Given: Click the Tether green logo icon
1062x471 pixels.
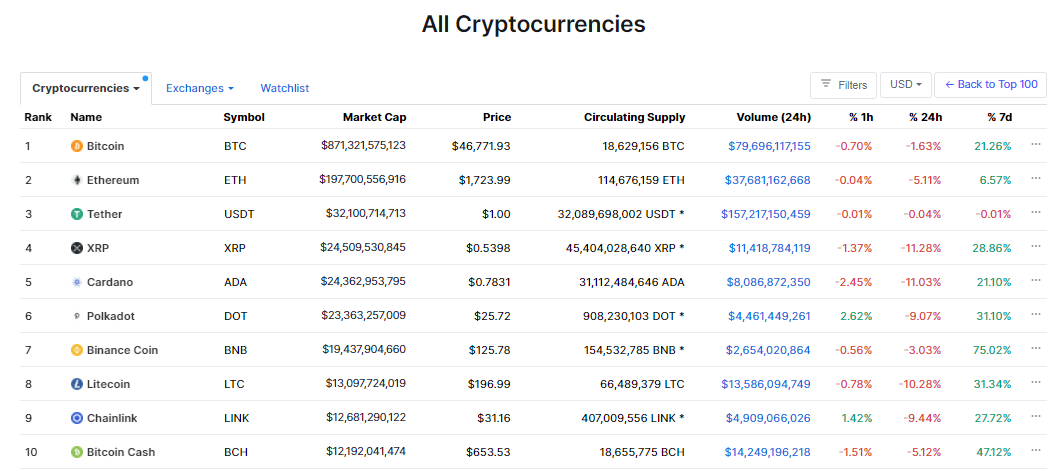Looking at the screenshot, I should point(77,214).
